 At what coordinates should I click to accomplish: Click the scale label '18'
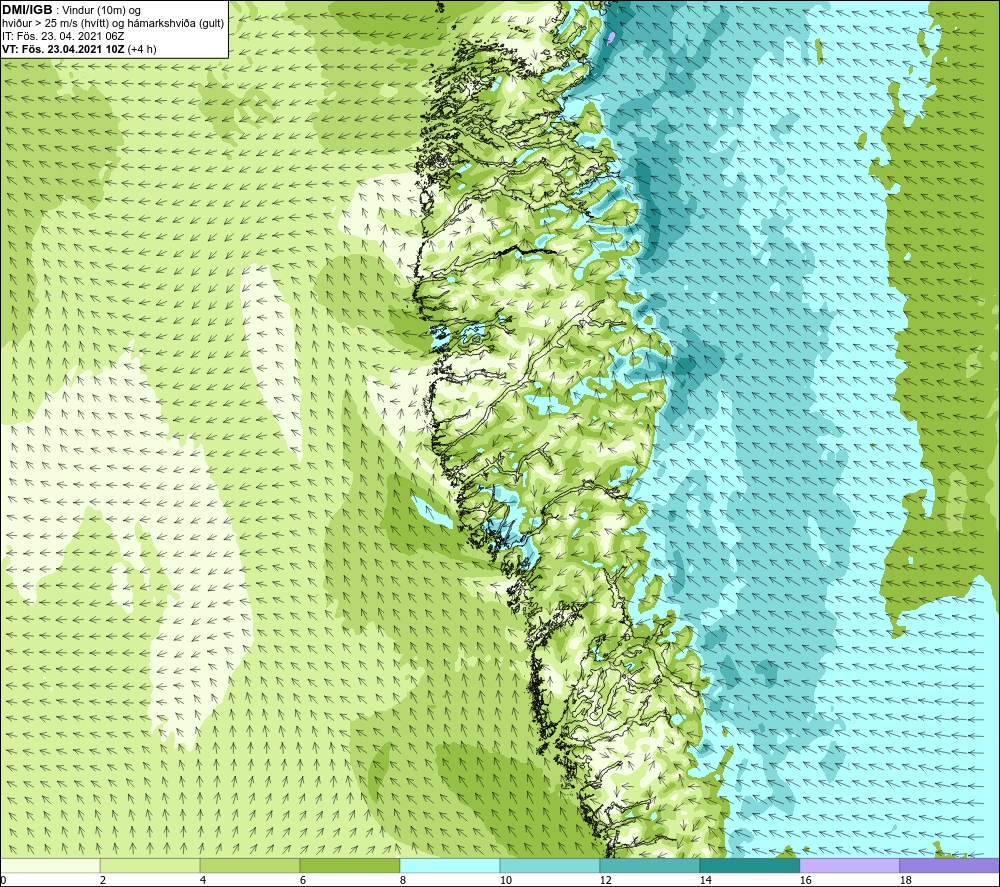pyautogui.click(x=905, y=880)
